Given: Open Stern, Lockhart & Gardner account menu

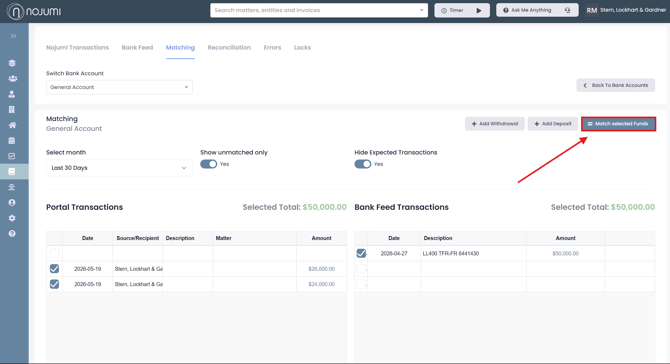Looking at the screenshot, I should pyautogui.click(x=633, y=10).
